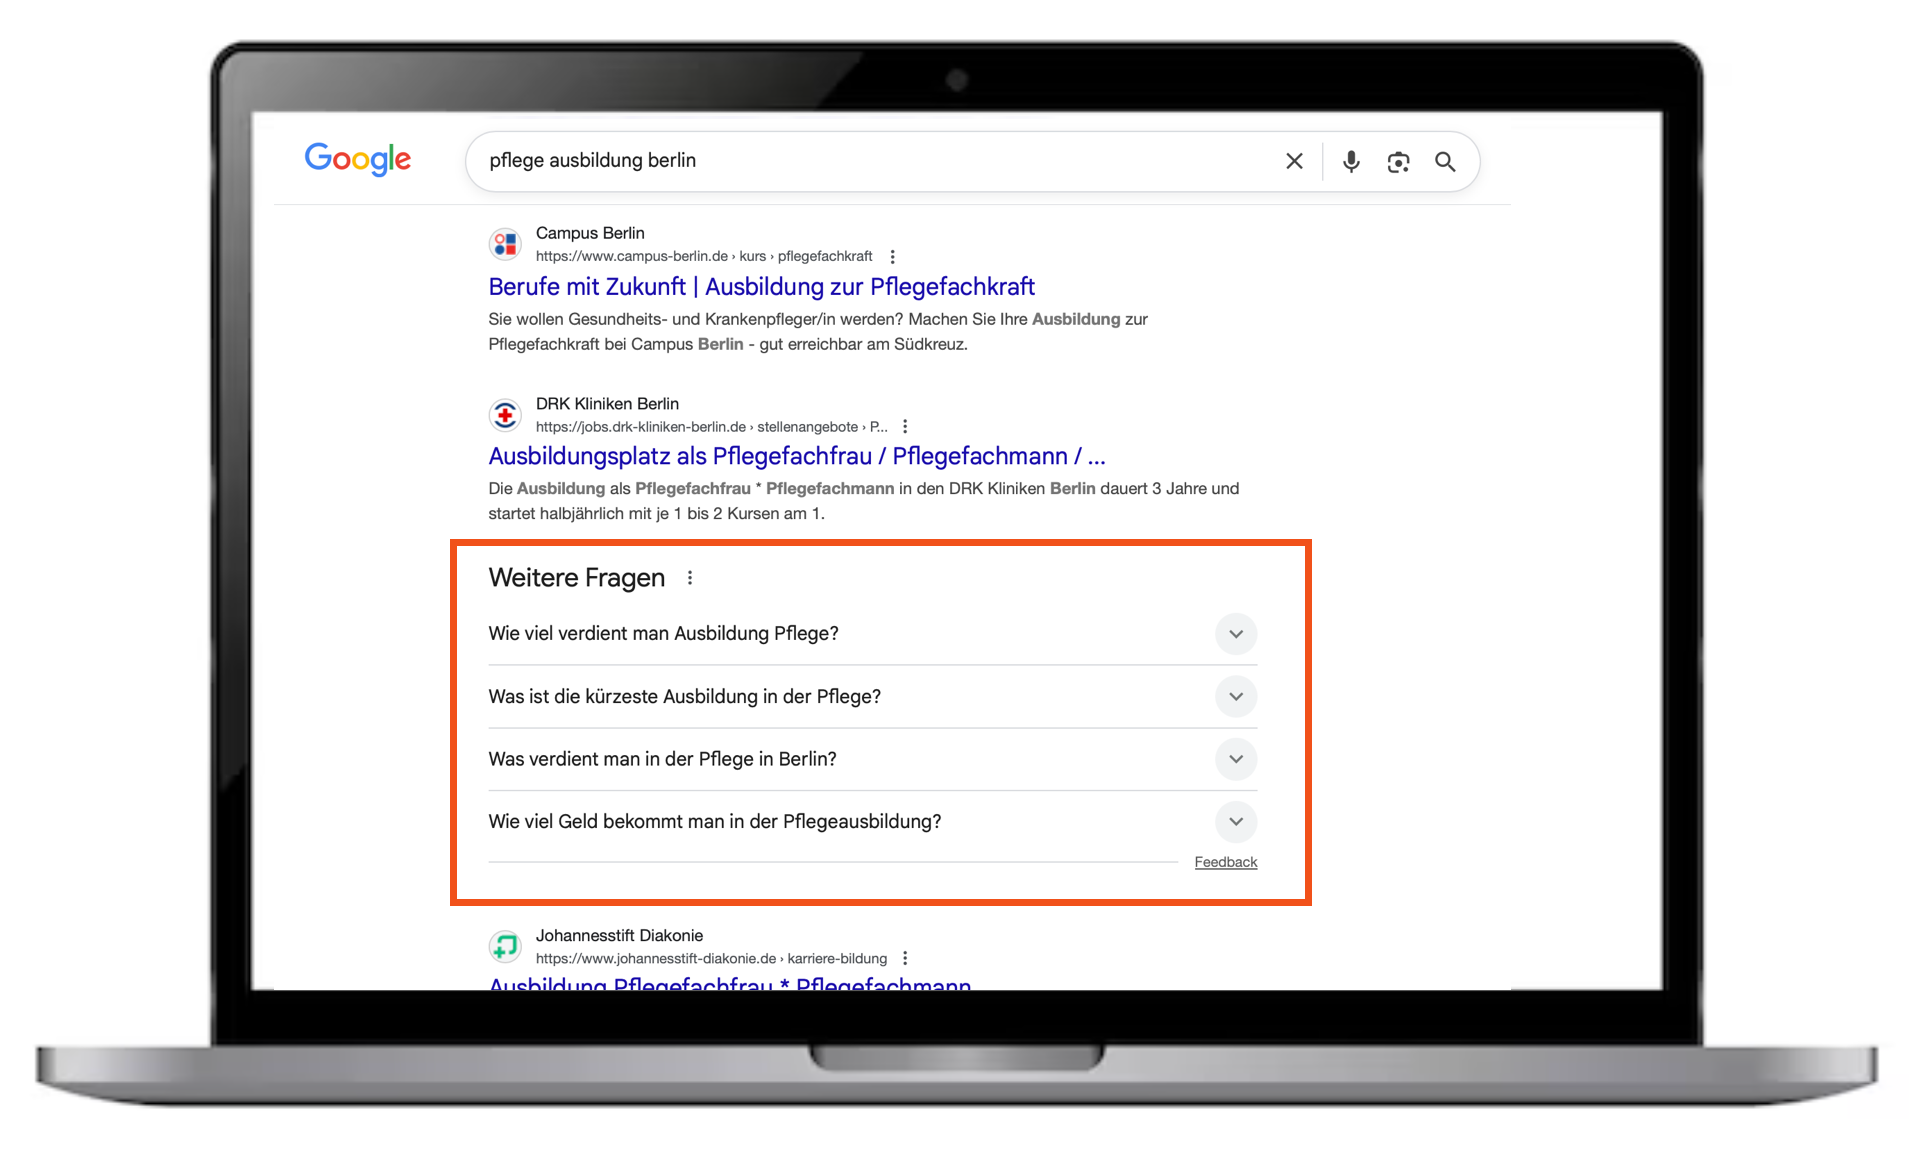Clear the search query with the X icon
The image size is (1910, 1152).
[x=1294, y=161]
